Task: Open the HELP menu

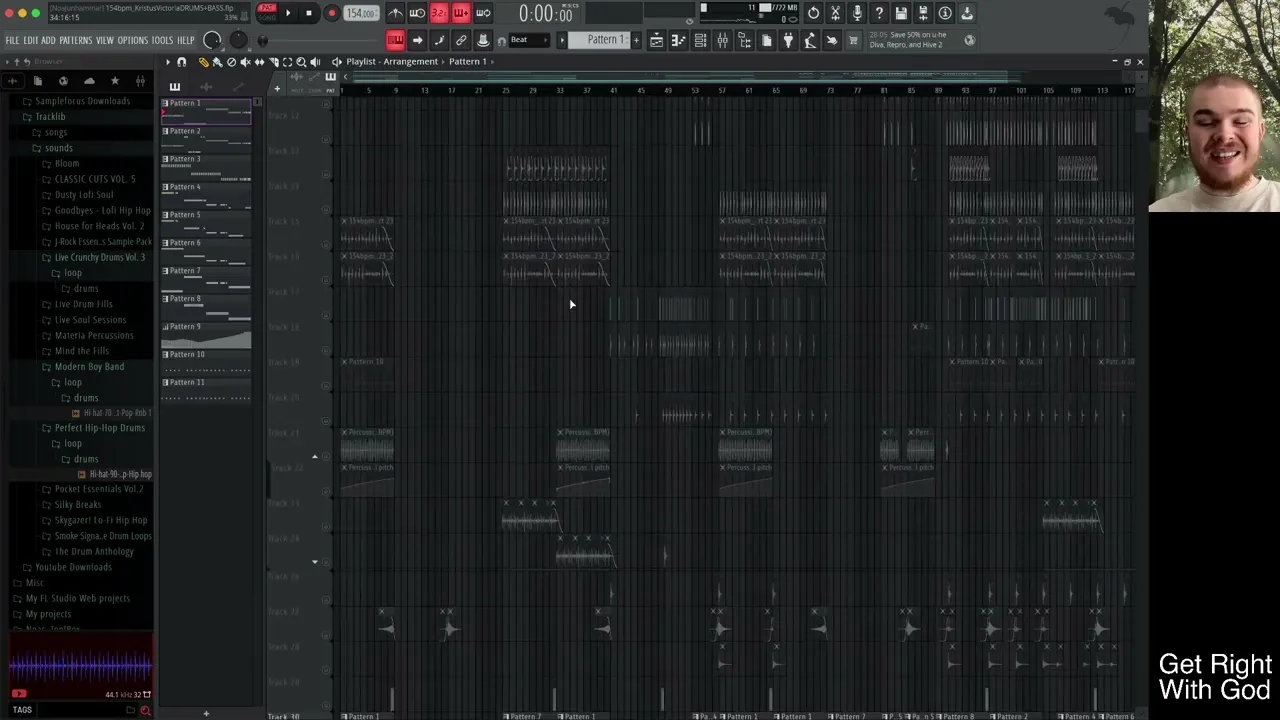Action: (186, 40)
